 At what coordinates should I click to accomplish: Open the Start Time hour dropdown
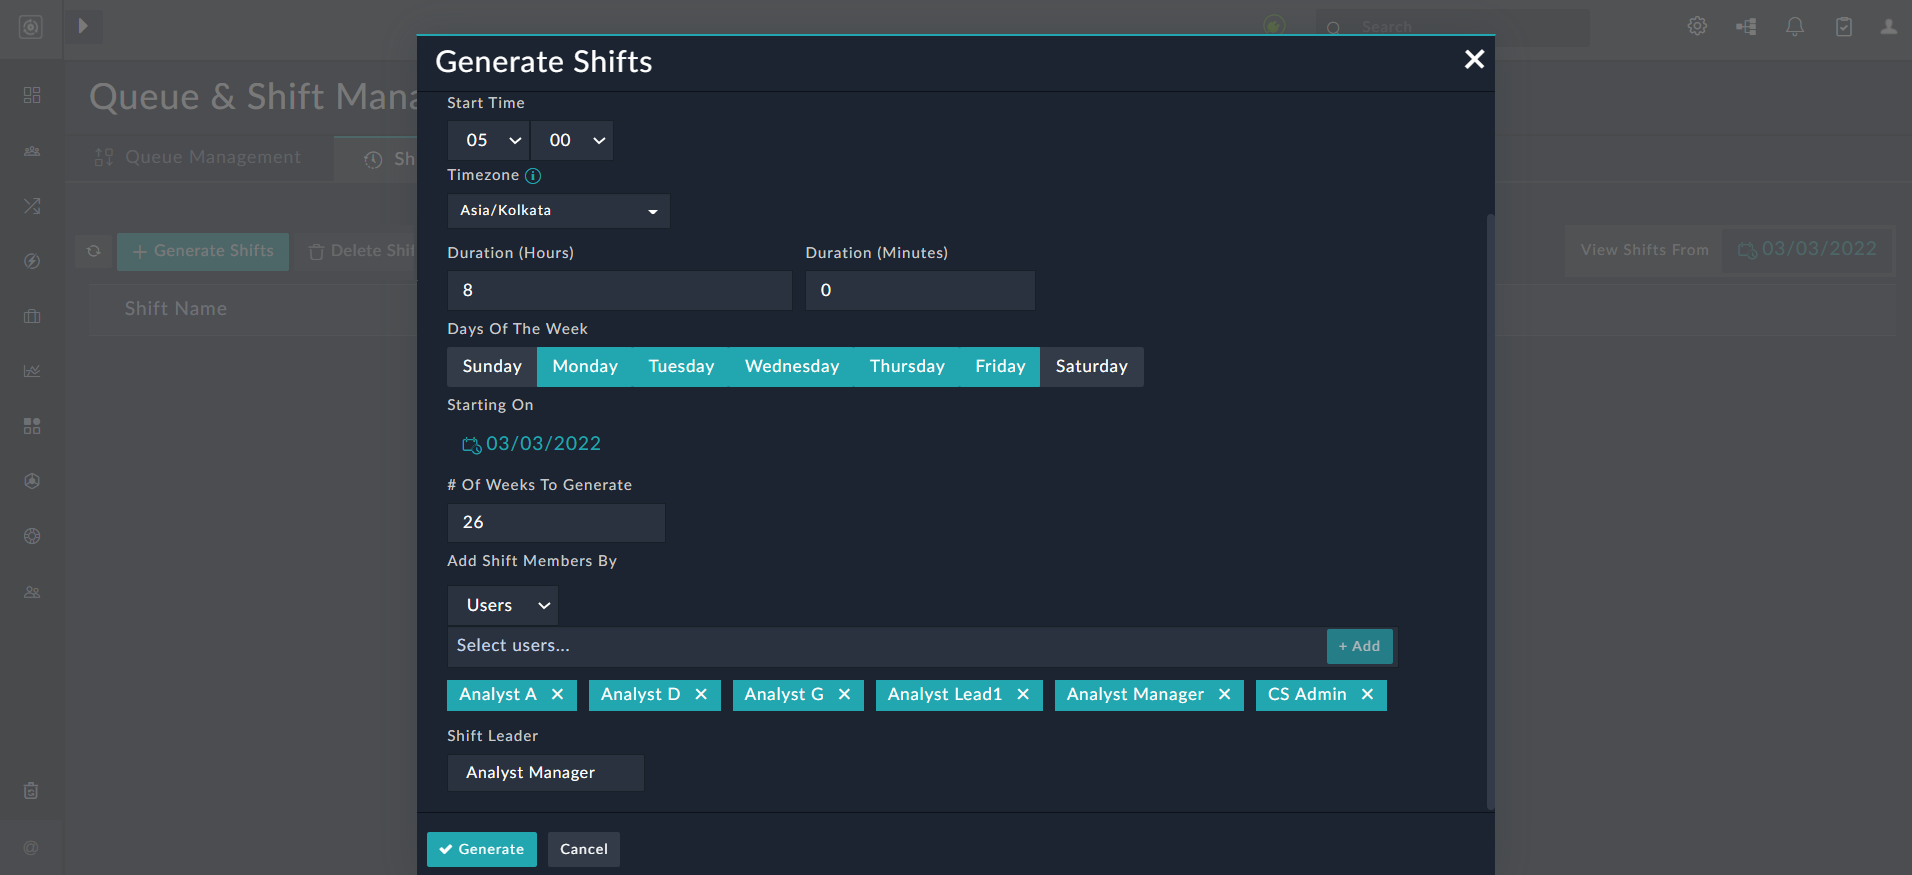[x=489, y=141]
